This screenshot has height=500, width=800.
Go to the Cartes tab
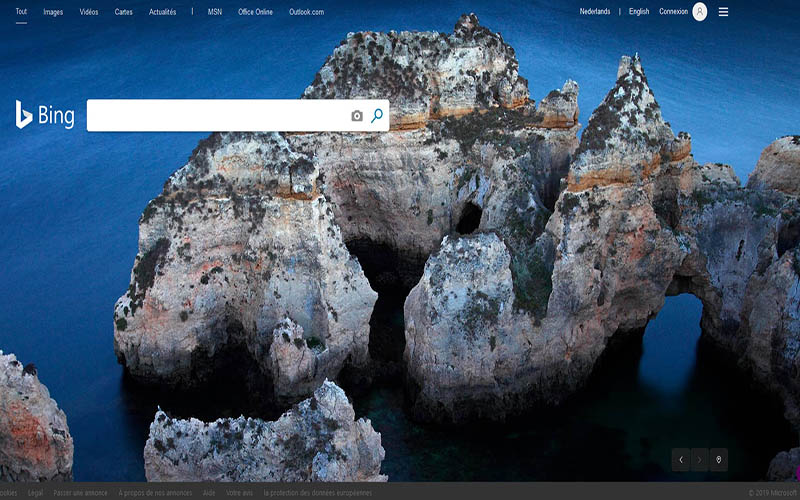123,12
